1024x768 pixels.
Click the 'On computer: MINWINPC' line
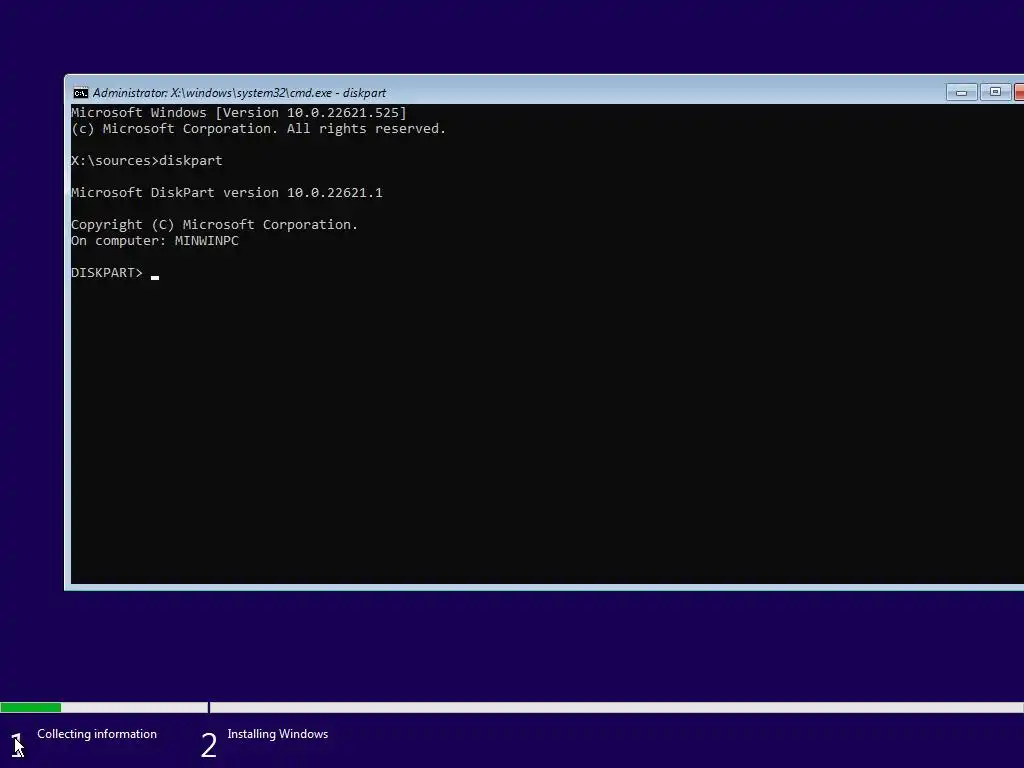click(155, 241)
